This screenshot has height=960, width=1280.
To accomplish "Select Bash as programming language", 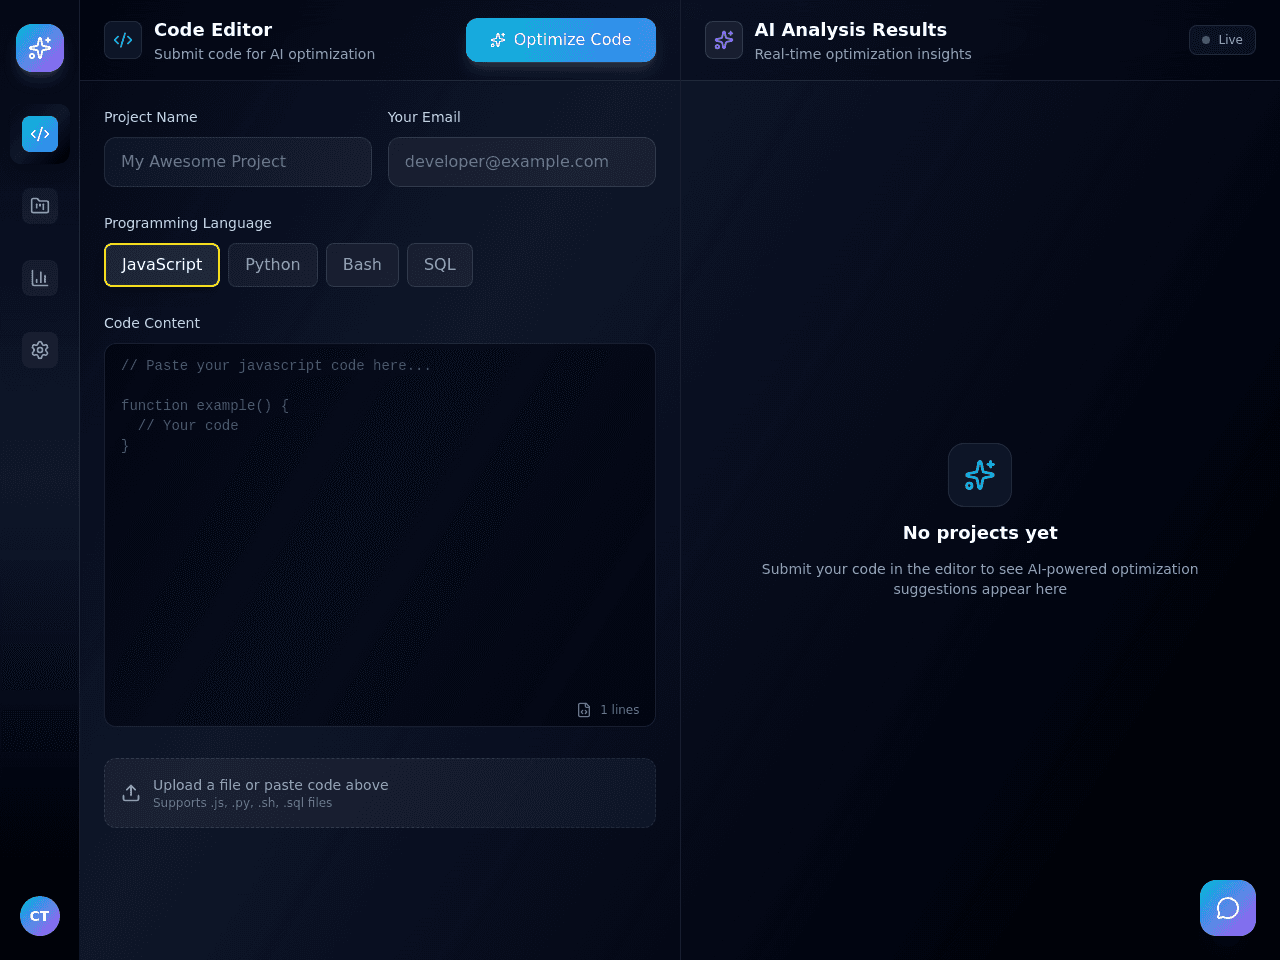I will 362,265.
